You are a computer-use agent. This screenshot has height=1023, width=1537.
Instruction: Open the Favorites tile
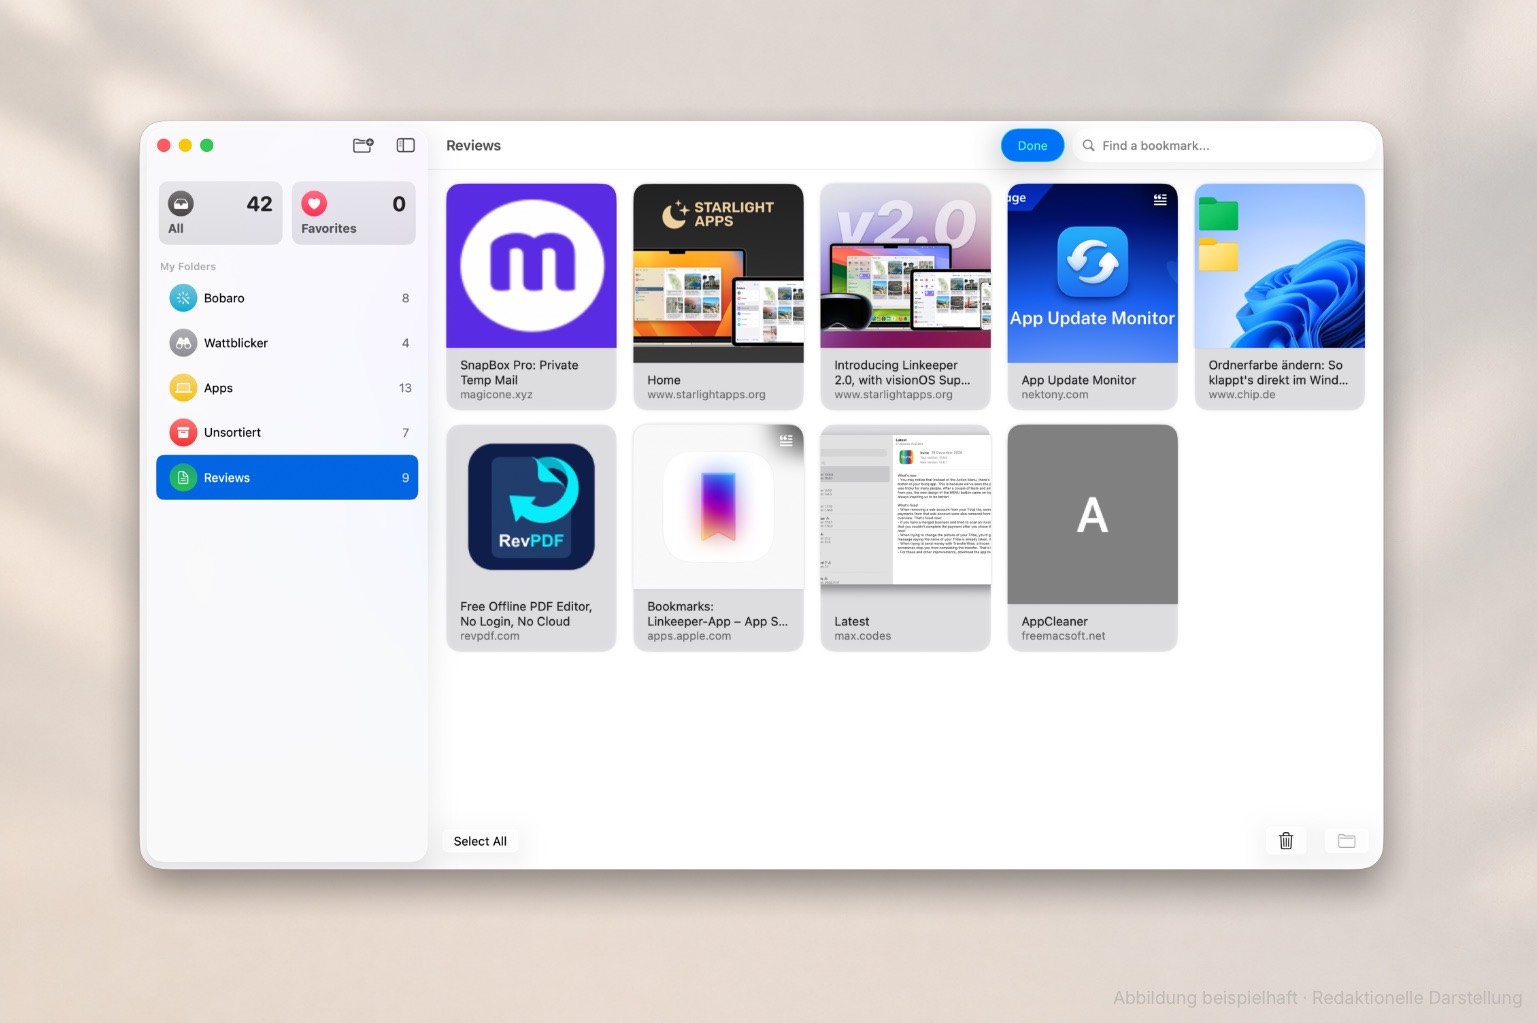(x=353, y=213)
